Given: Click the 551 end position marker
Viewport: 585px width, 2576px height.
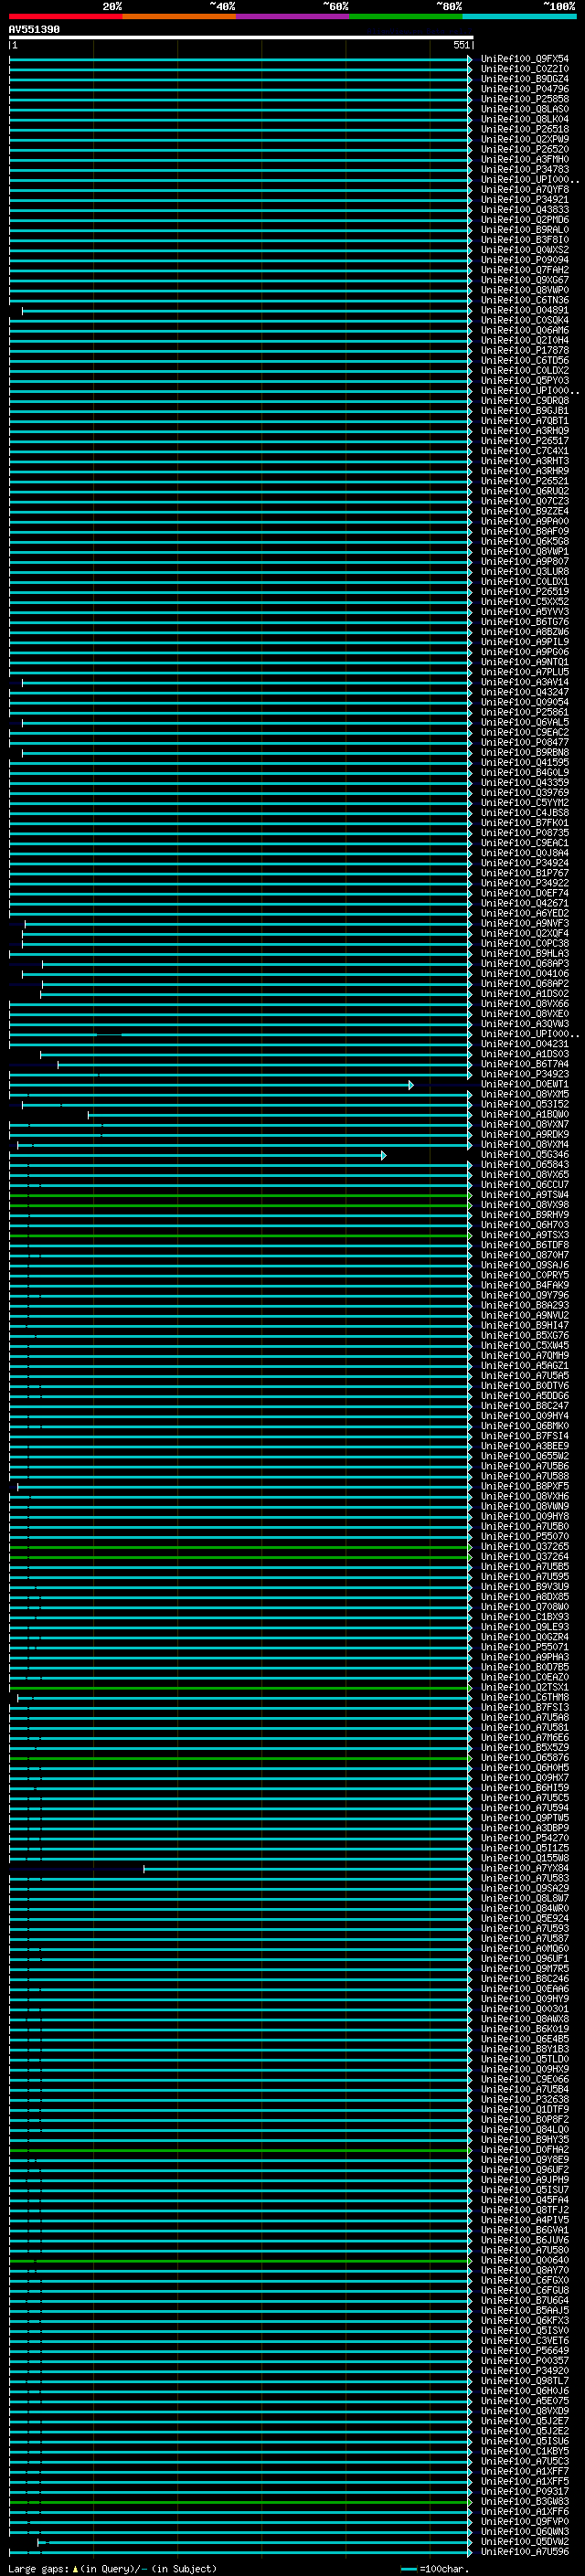Looking at the screenshot, I should [461, 45].
